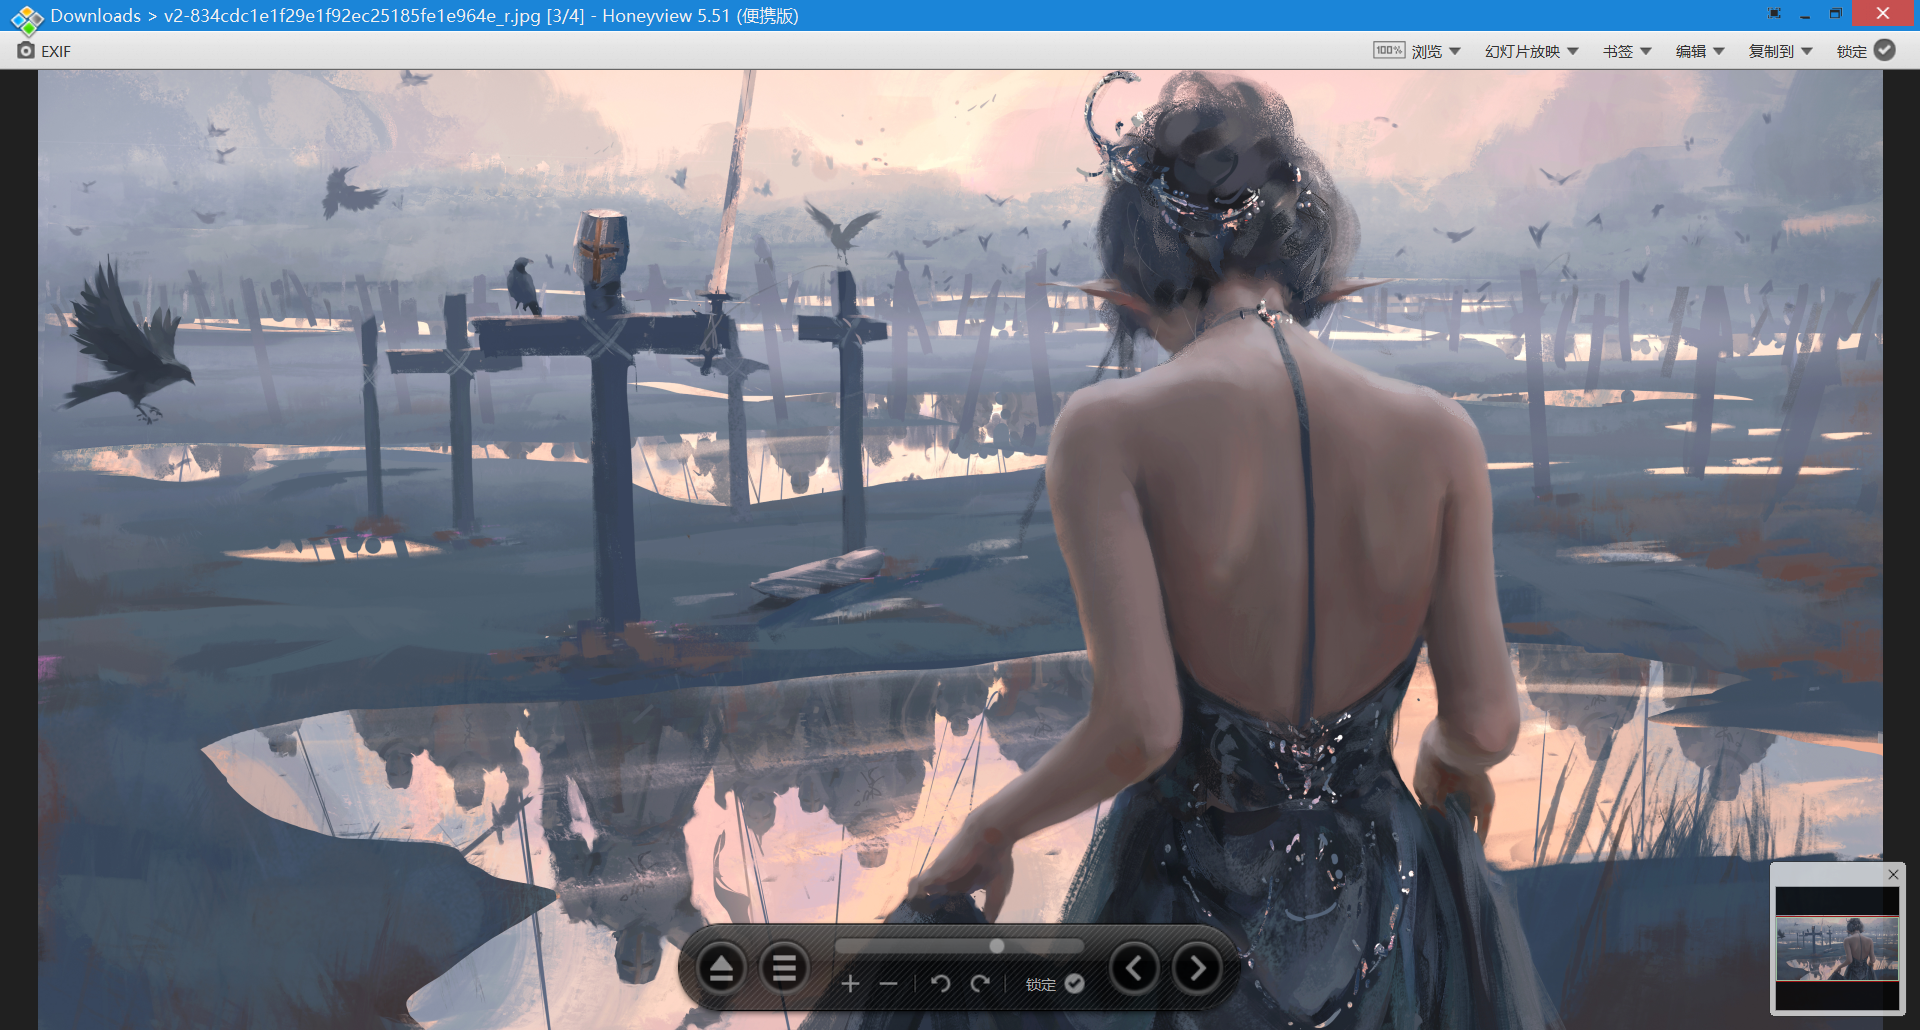The width and height of the screenshot is (1920, 1030).
Task: Zoom out with the minus icon
Action: click(x=888, y=984)
